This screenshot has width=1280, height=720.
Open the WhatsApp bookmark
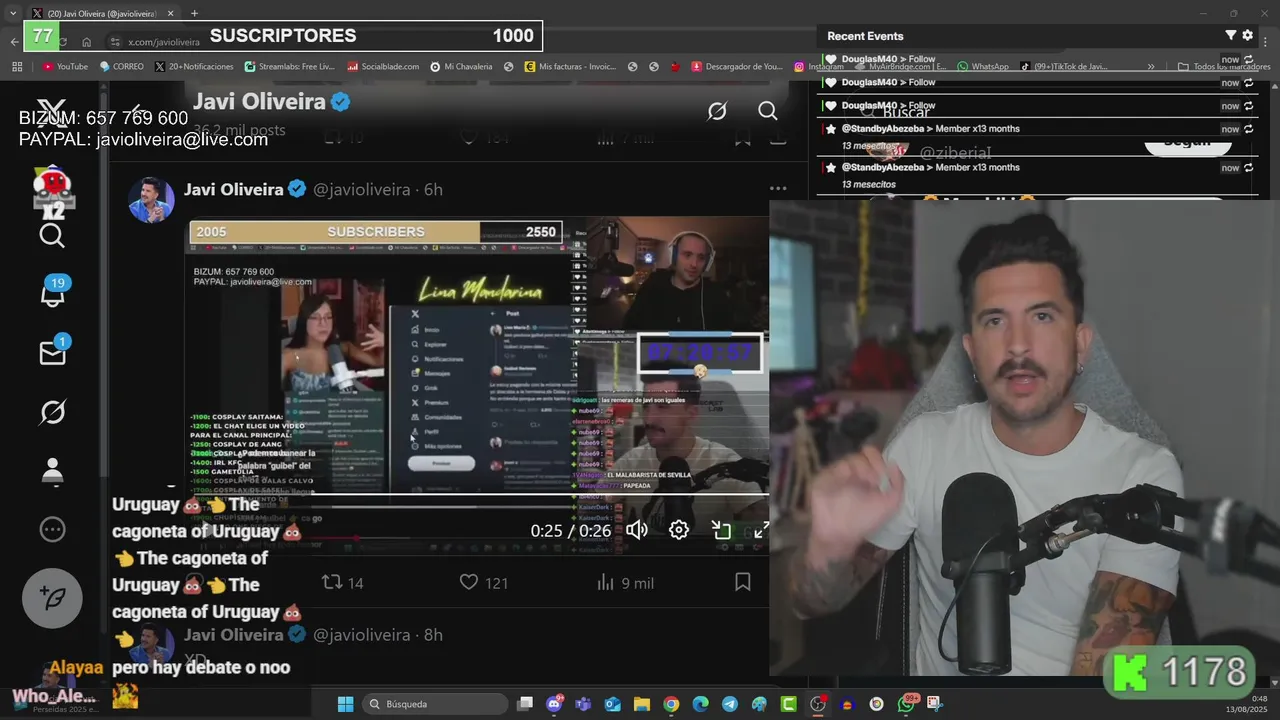point(983,66)
